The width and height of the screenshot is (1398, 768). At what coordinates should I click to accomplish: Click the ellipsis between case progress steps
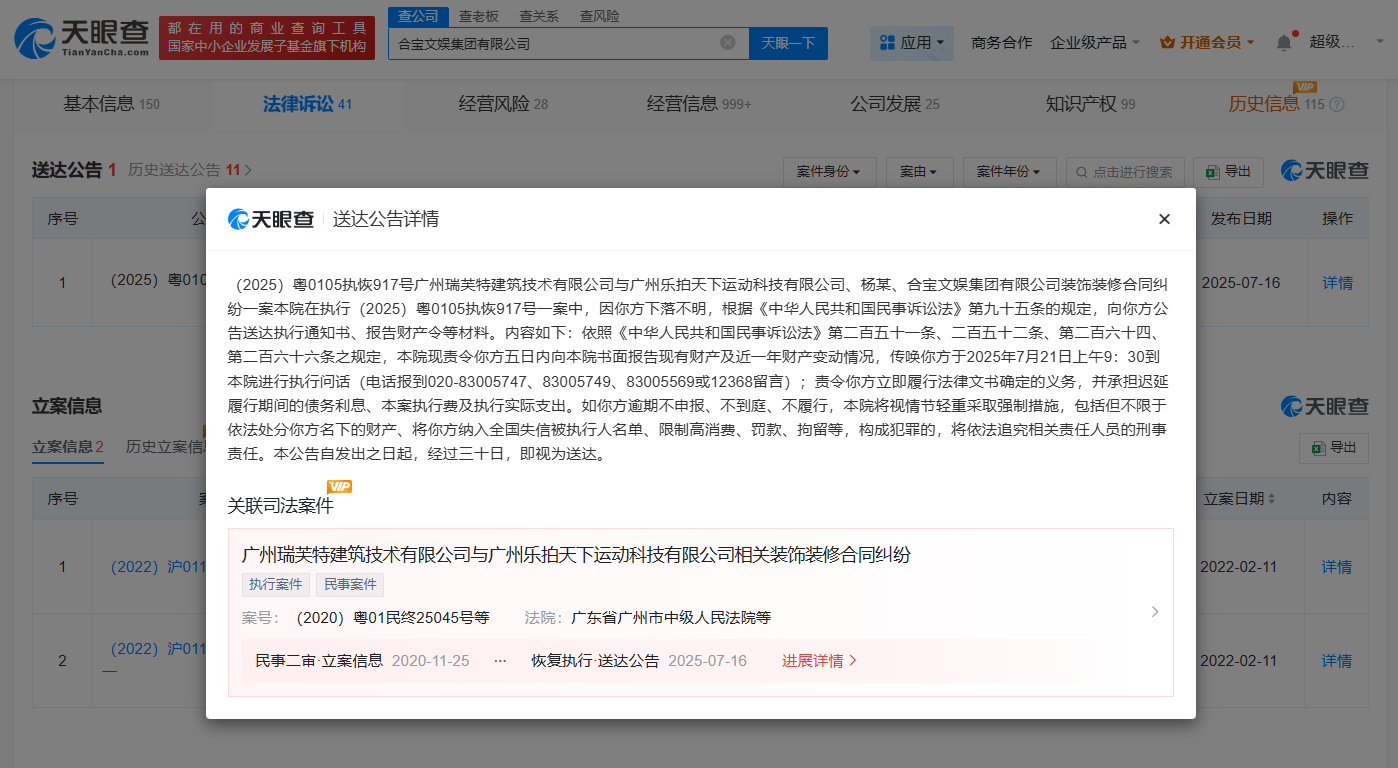click(x=500, y=661)
